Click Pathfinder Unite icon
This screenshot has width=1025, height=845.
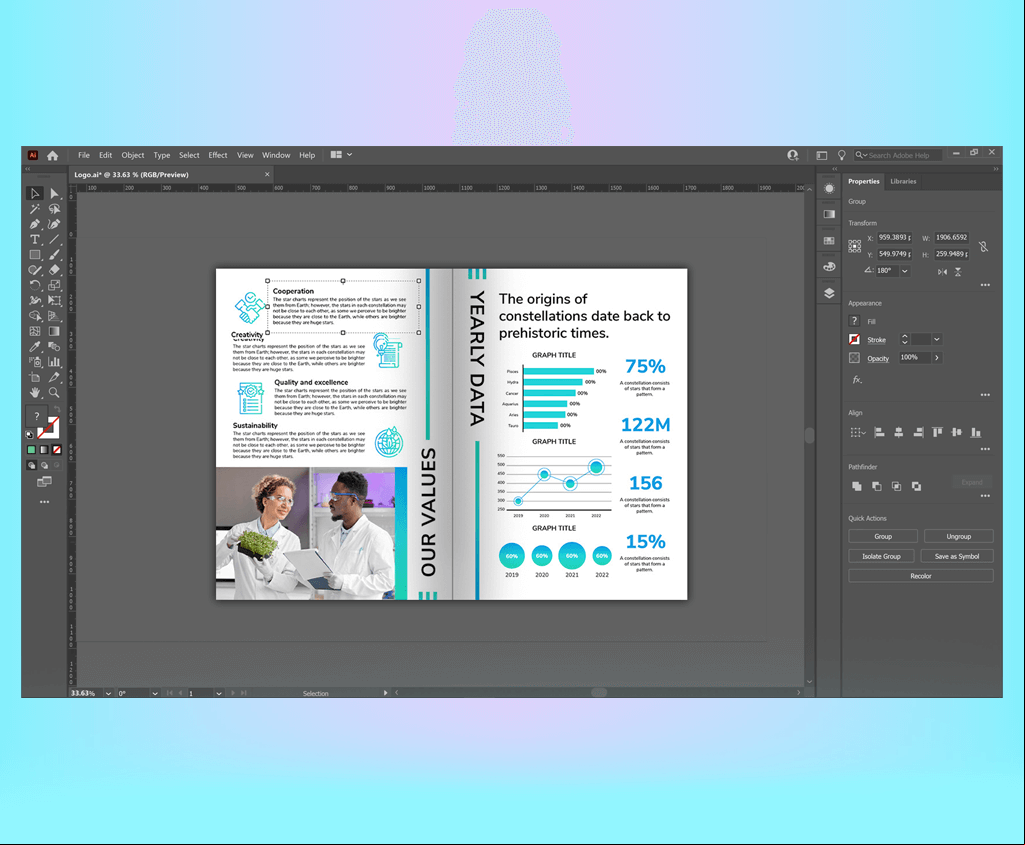[857, 486]
